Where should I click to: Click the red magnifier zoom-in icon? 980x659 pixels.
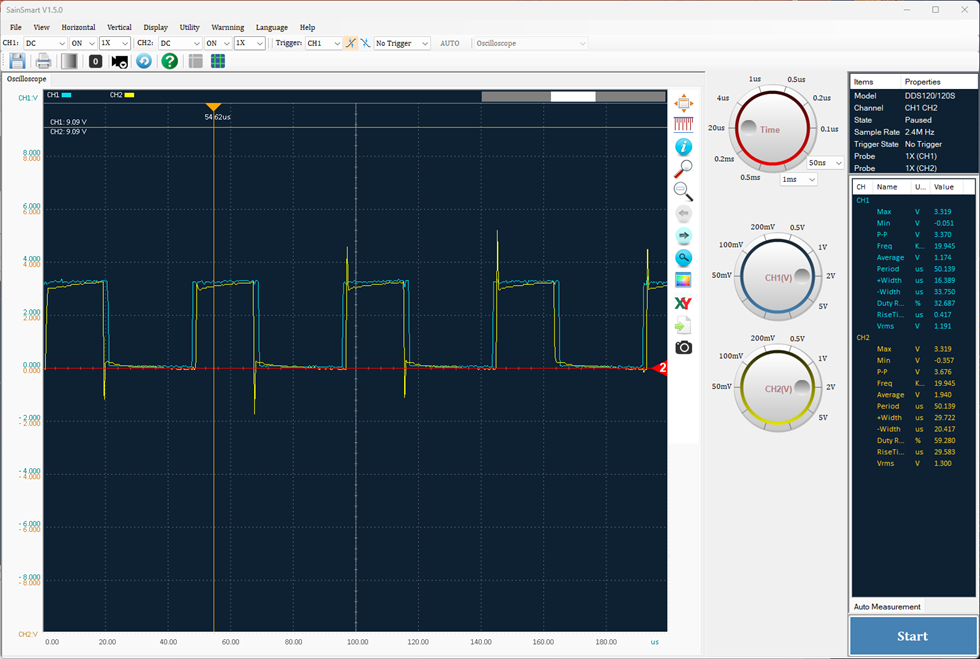(683, 169)
